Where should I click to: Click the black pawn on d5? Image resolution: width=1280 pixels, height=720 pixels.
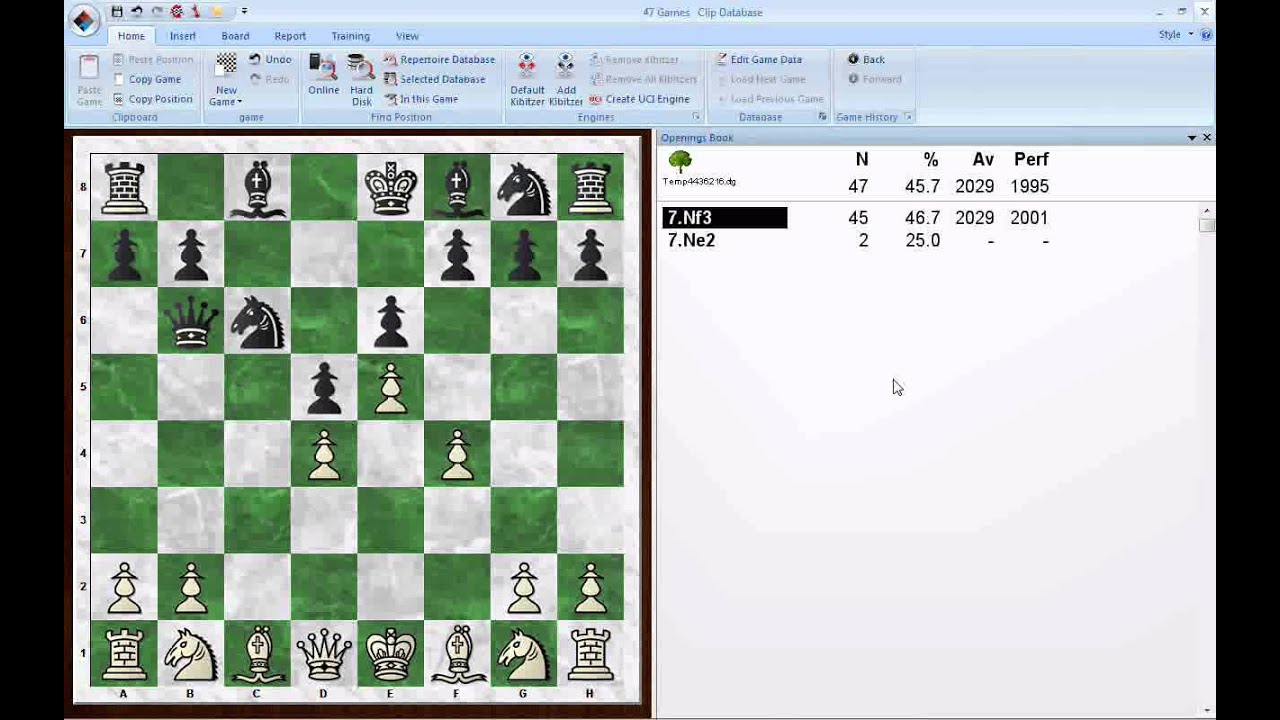[324, 387]
